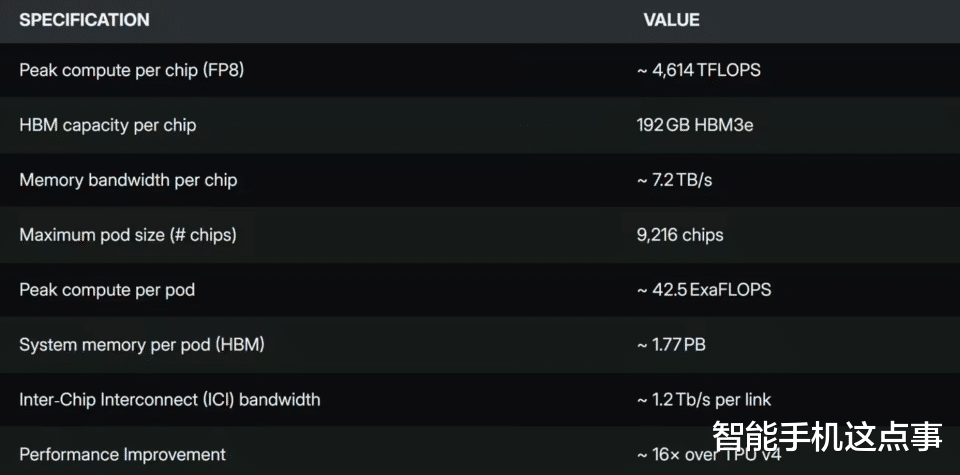Click the SPECIFICATION column header
The image size is (960, 475).
[x=84, y=20]
